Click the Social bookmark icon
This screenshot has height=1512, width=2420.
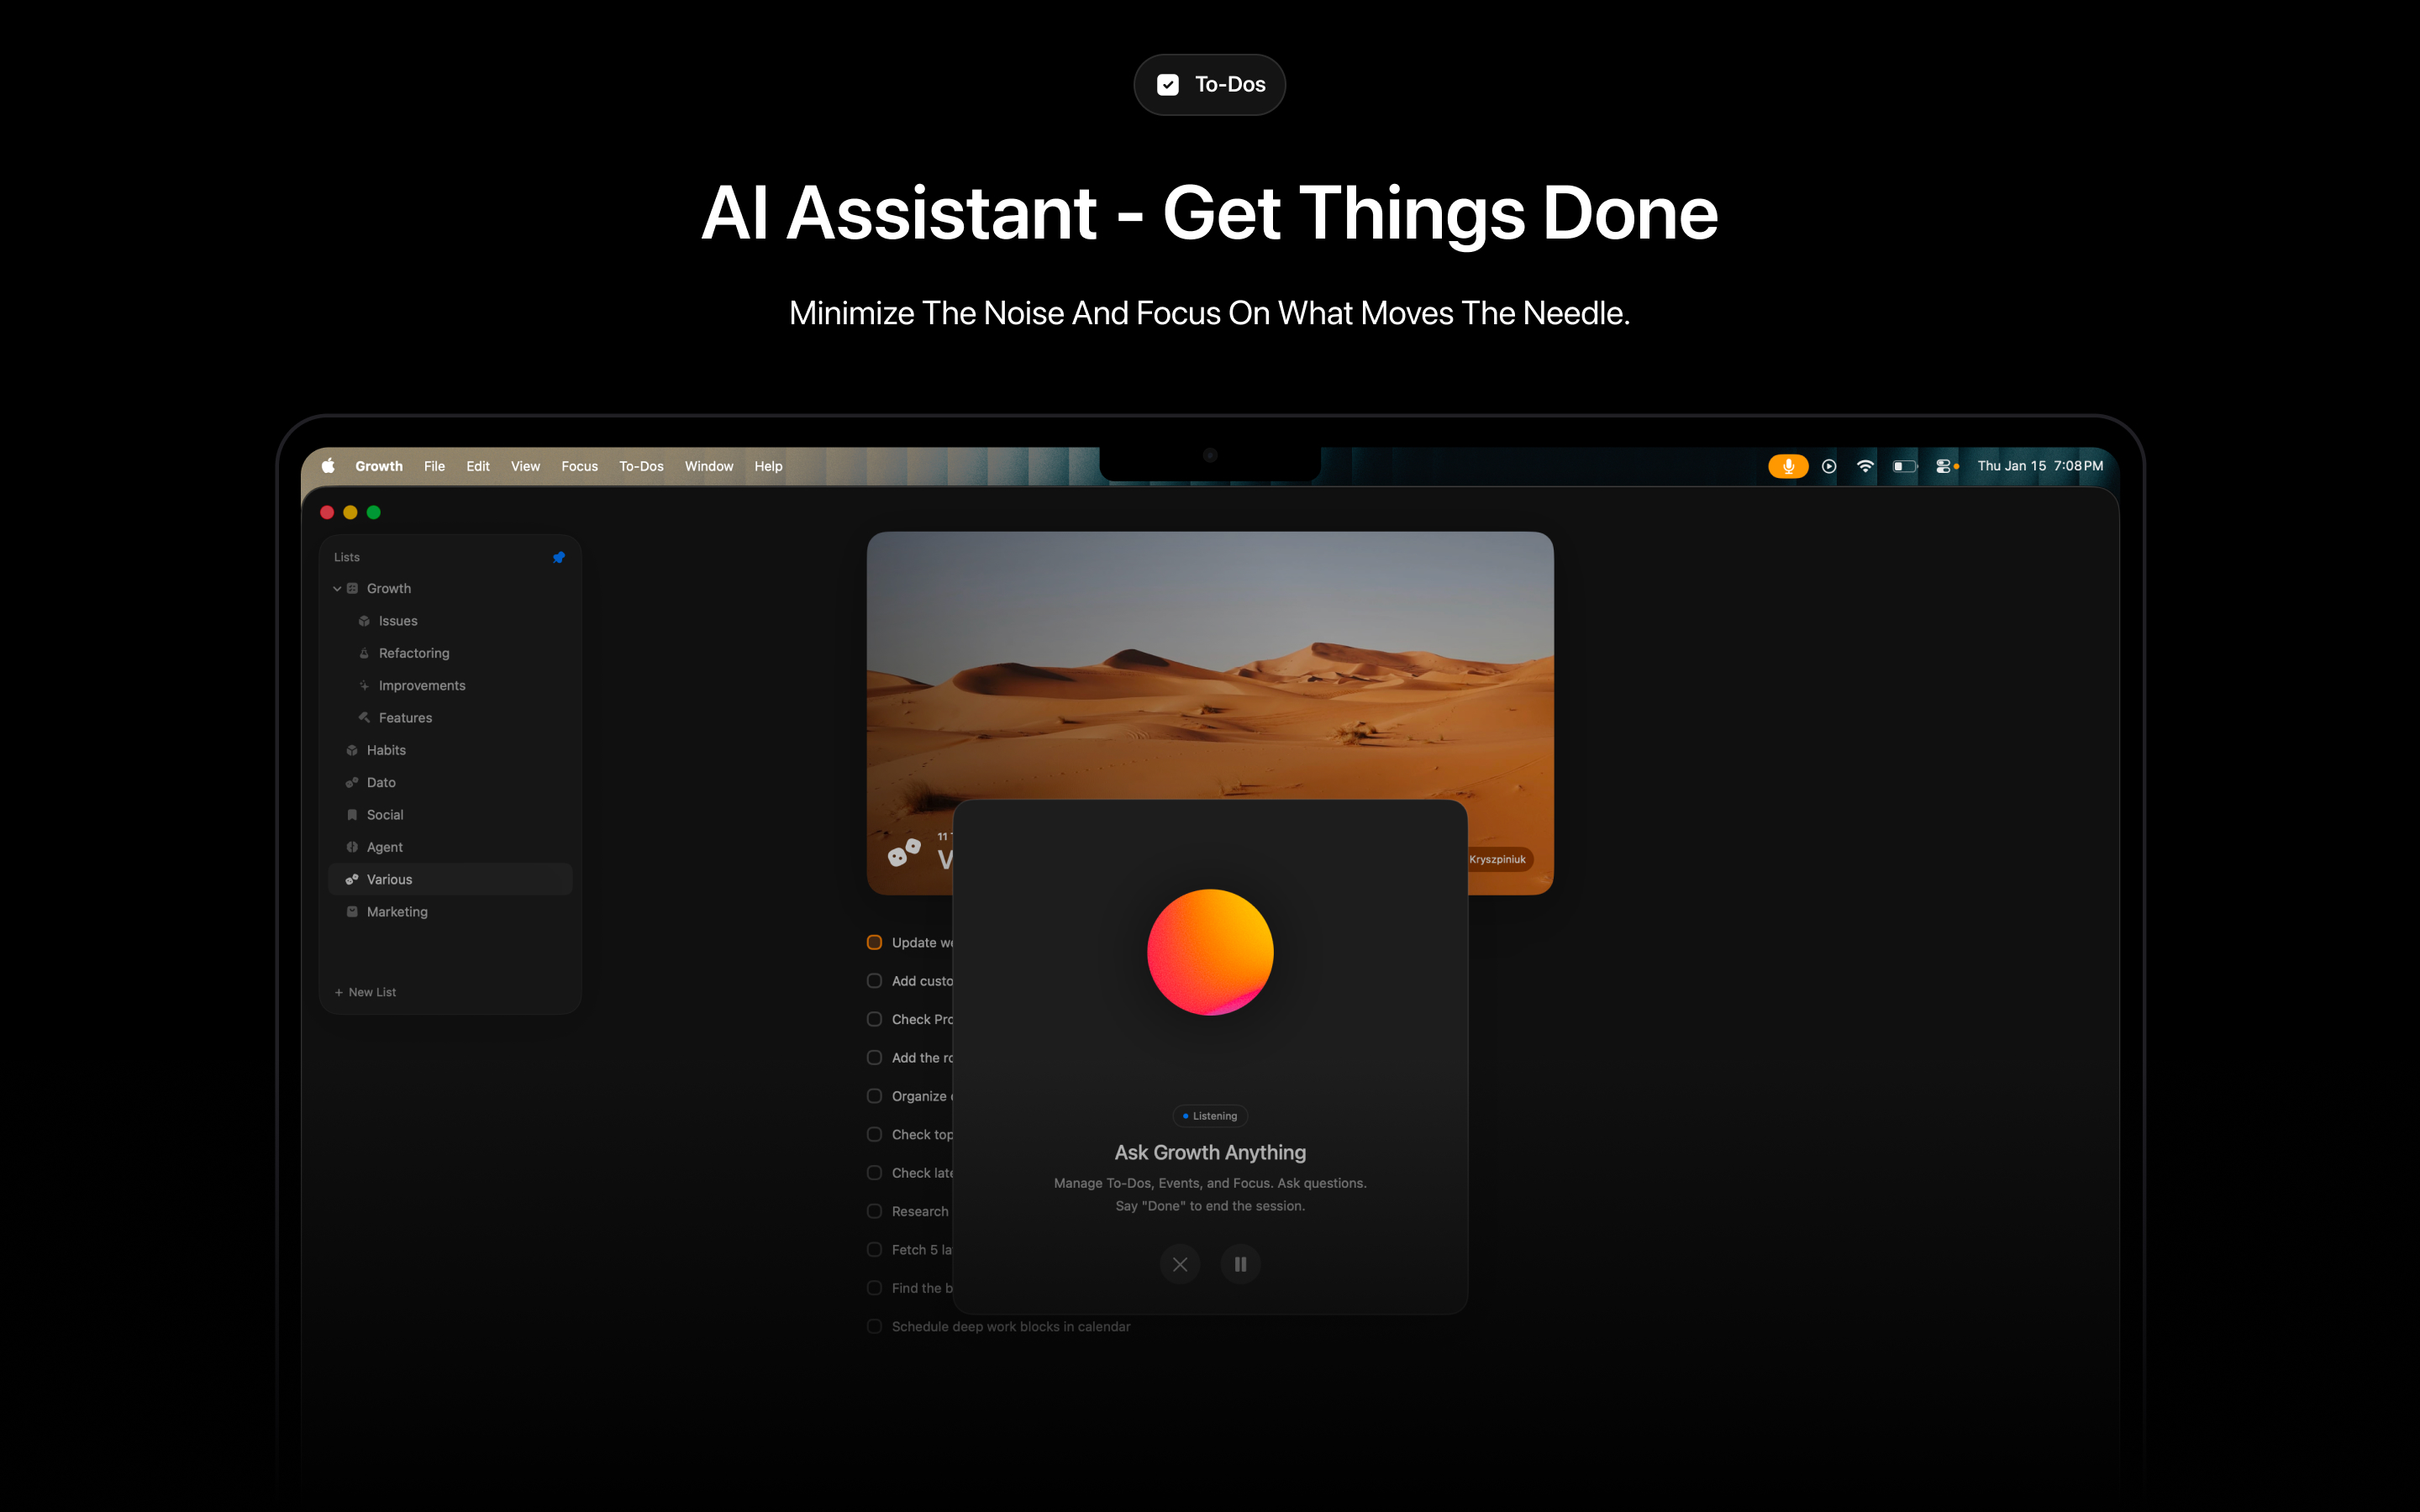pyautogui.click(x=352, y=815)
